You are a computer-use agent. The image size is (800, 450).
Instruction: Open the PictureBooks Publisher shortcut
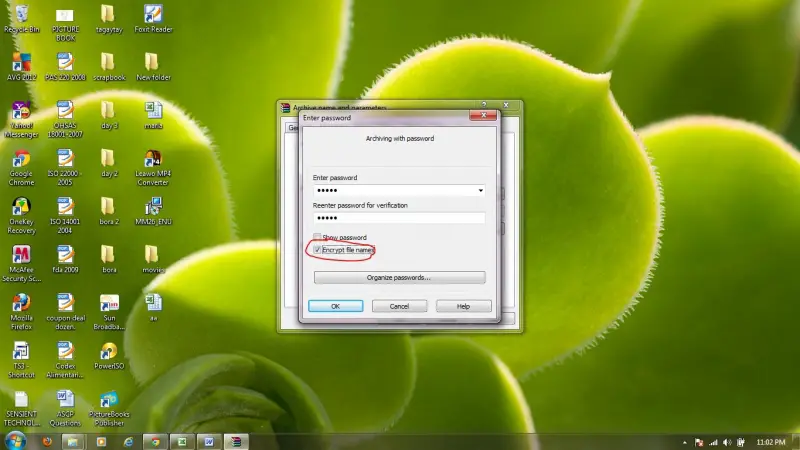[109, 408]
